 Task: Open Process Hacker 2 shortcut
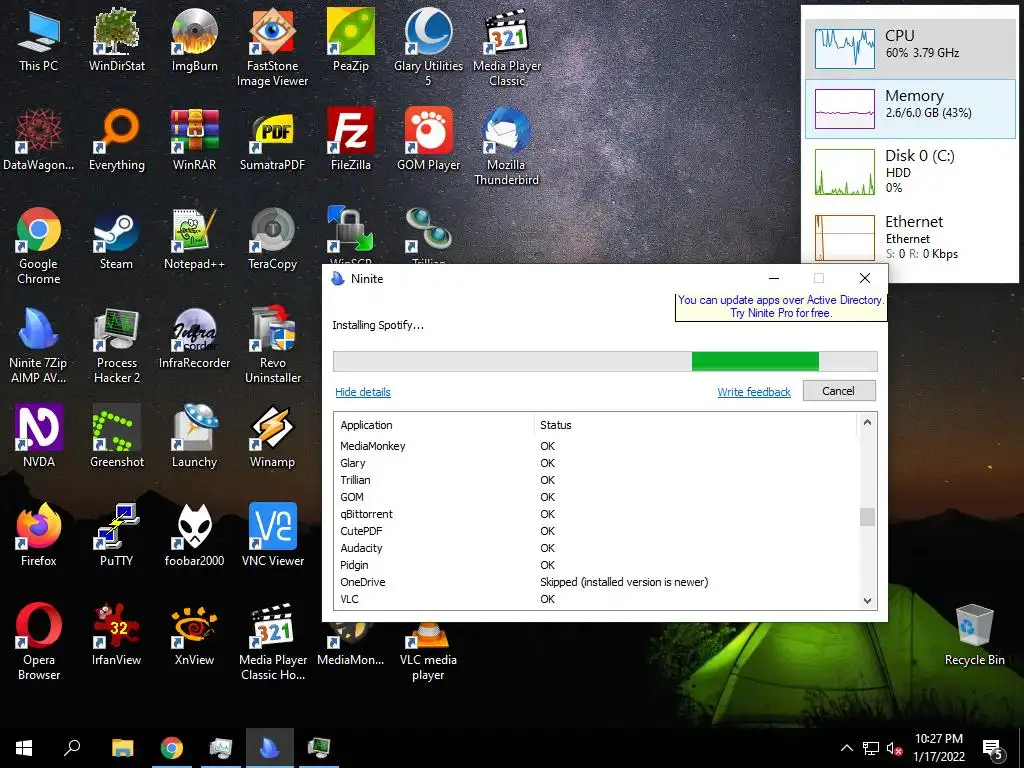[116, 345]
